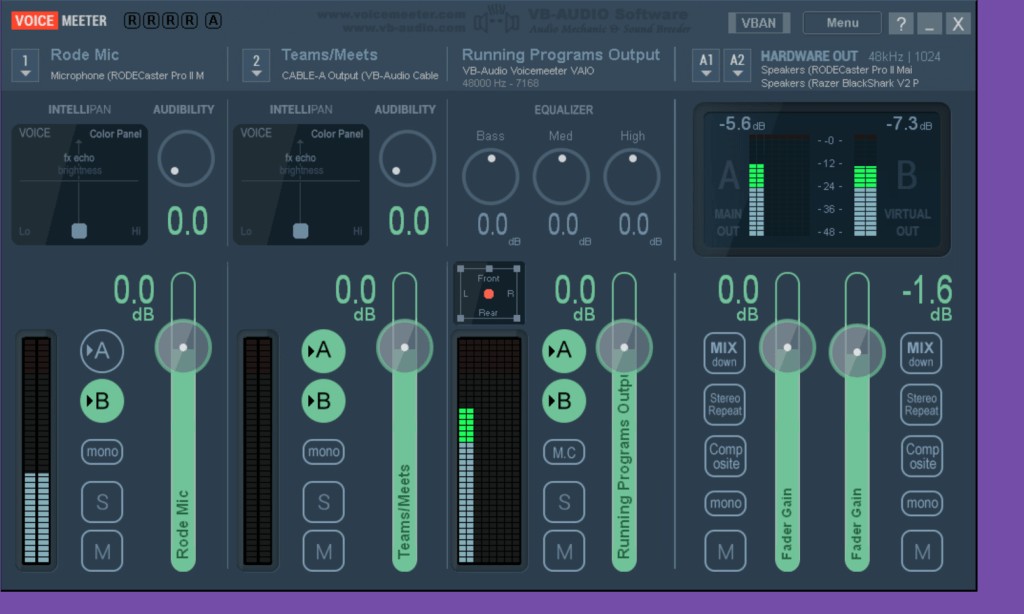Screen dimensions: 1024x614
Task: Enable mono on the Teams/Meets strip
Action: [323, 451]
